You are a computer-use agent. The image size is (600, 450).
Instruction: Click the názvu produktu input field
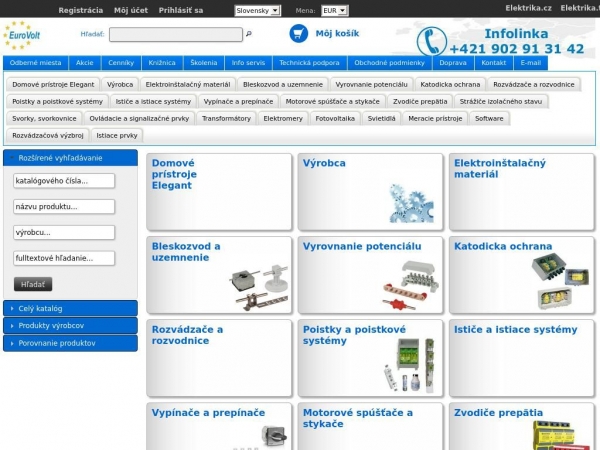pyautogui.click(x=64, y=207)
